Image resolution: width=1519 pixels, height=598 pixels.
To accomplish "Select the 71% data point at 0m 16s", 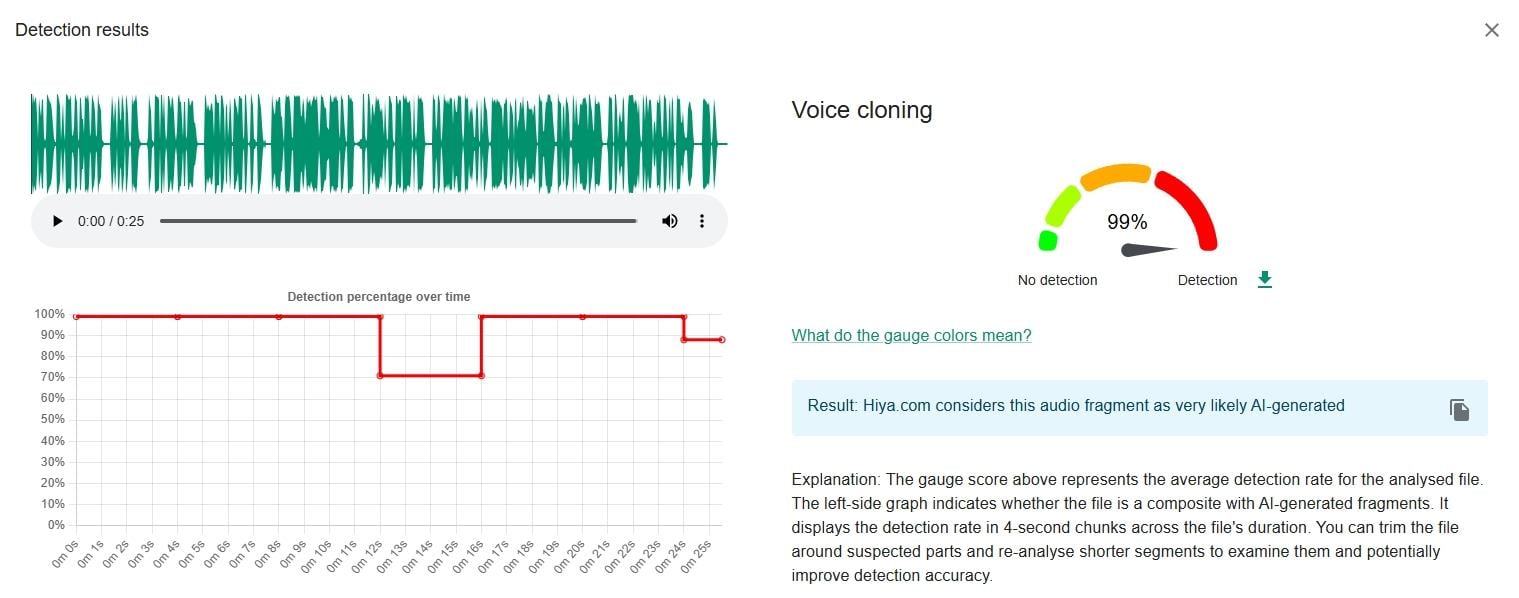I will (x=482, y=376).
